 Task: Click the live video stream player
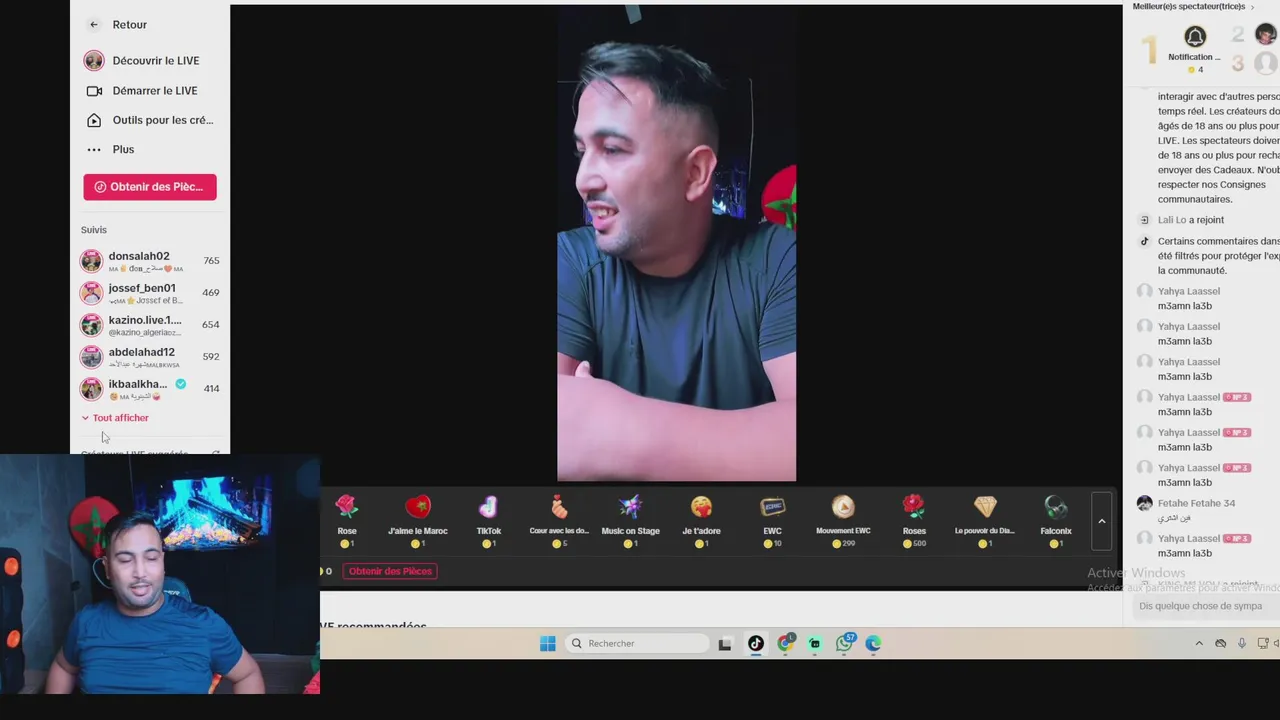[677, 244]
